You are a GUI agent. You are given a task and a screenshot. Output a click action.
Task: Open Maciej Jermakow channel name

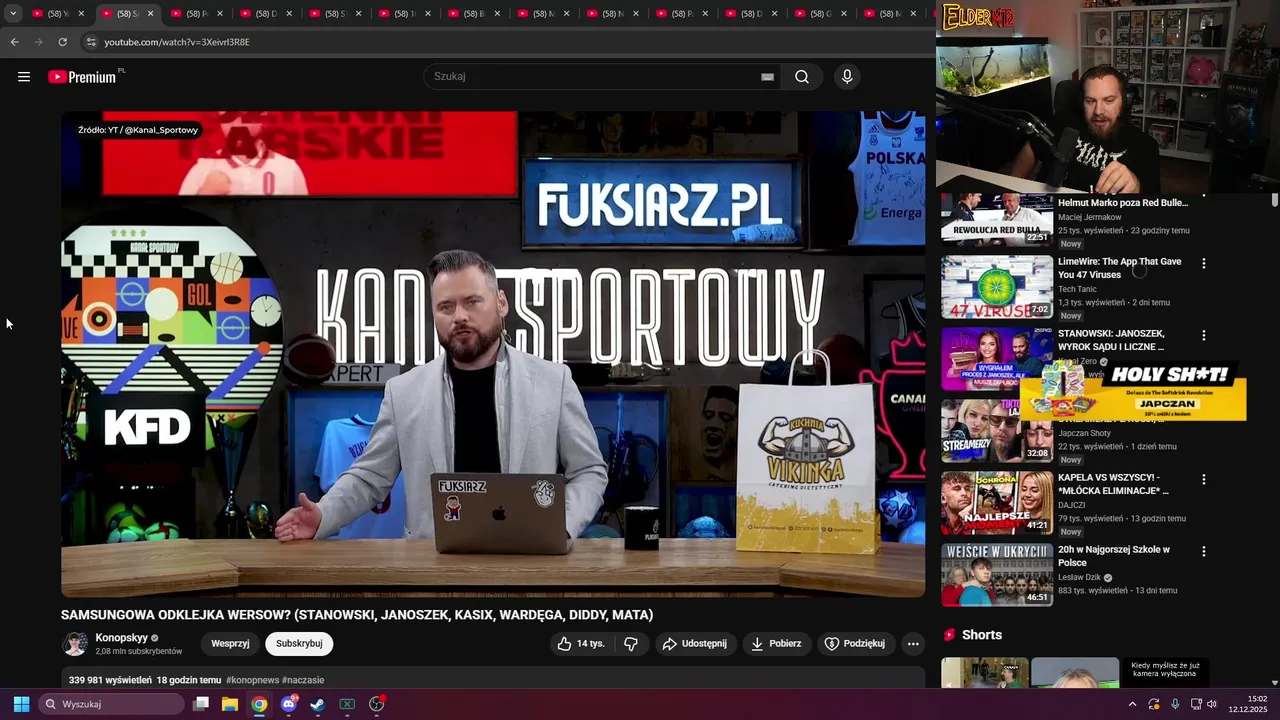pos(1090,217)
